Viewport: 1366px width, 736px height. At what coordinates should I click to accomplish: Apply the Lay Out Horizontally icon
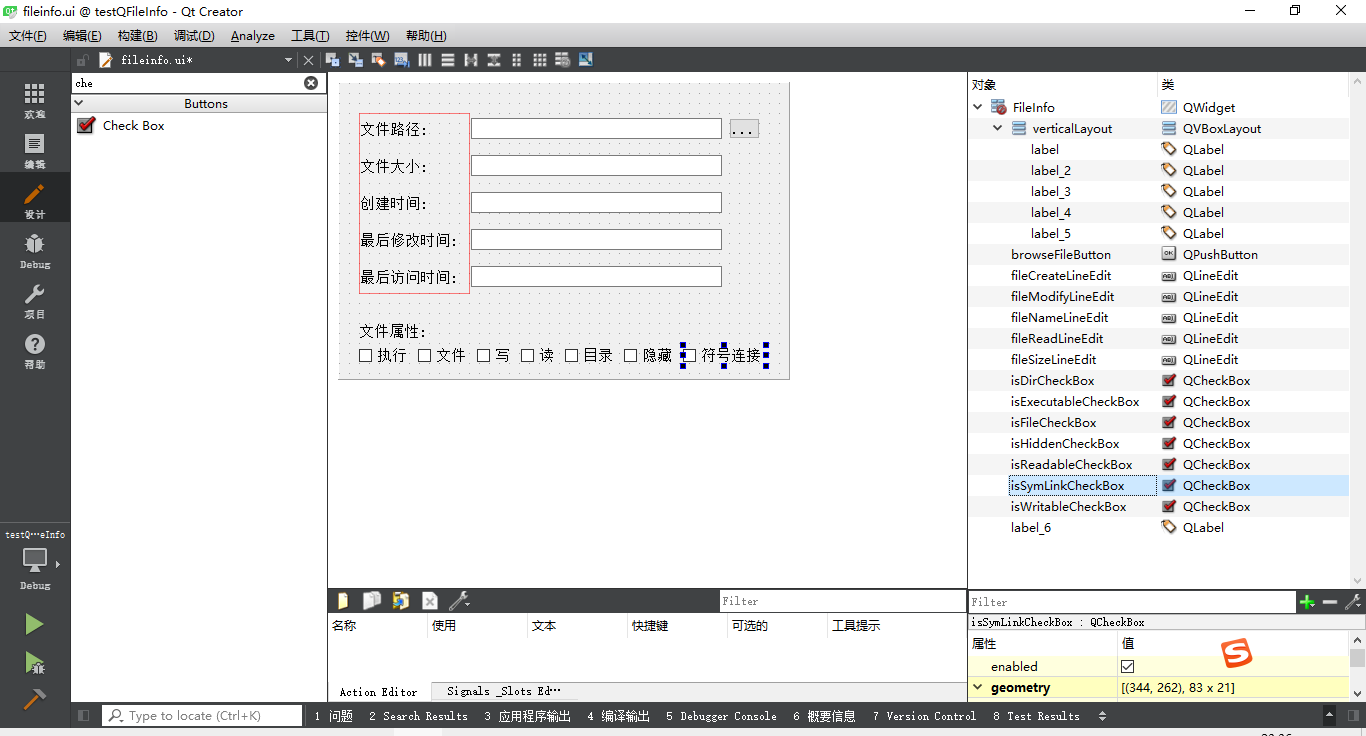(425, 59)
